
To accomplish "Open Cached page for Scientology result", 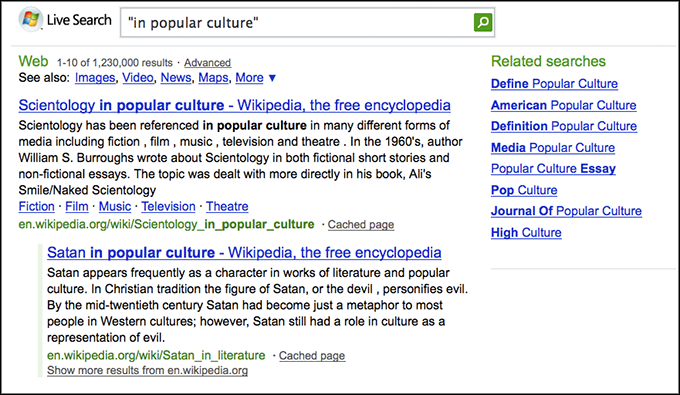I will click(x=361, y=225).
